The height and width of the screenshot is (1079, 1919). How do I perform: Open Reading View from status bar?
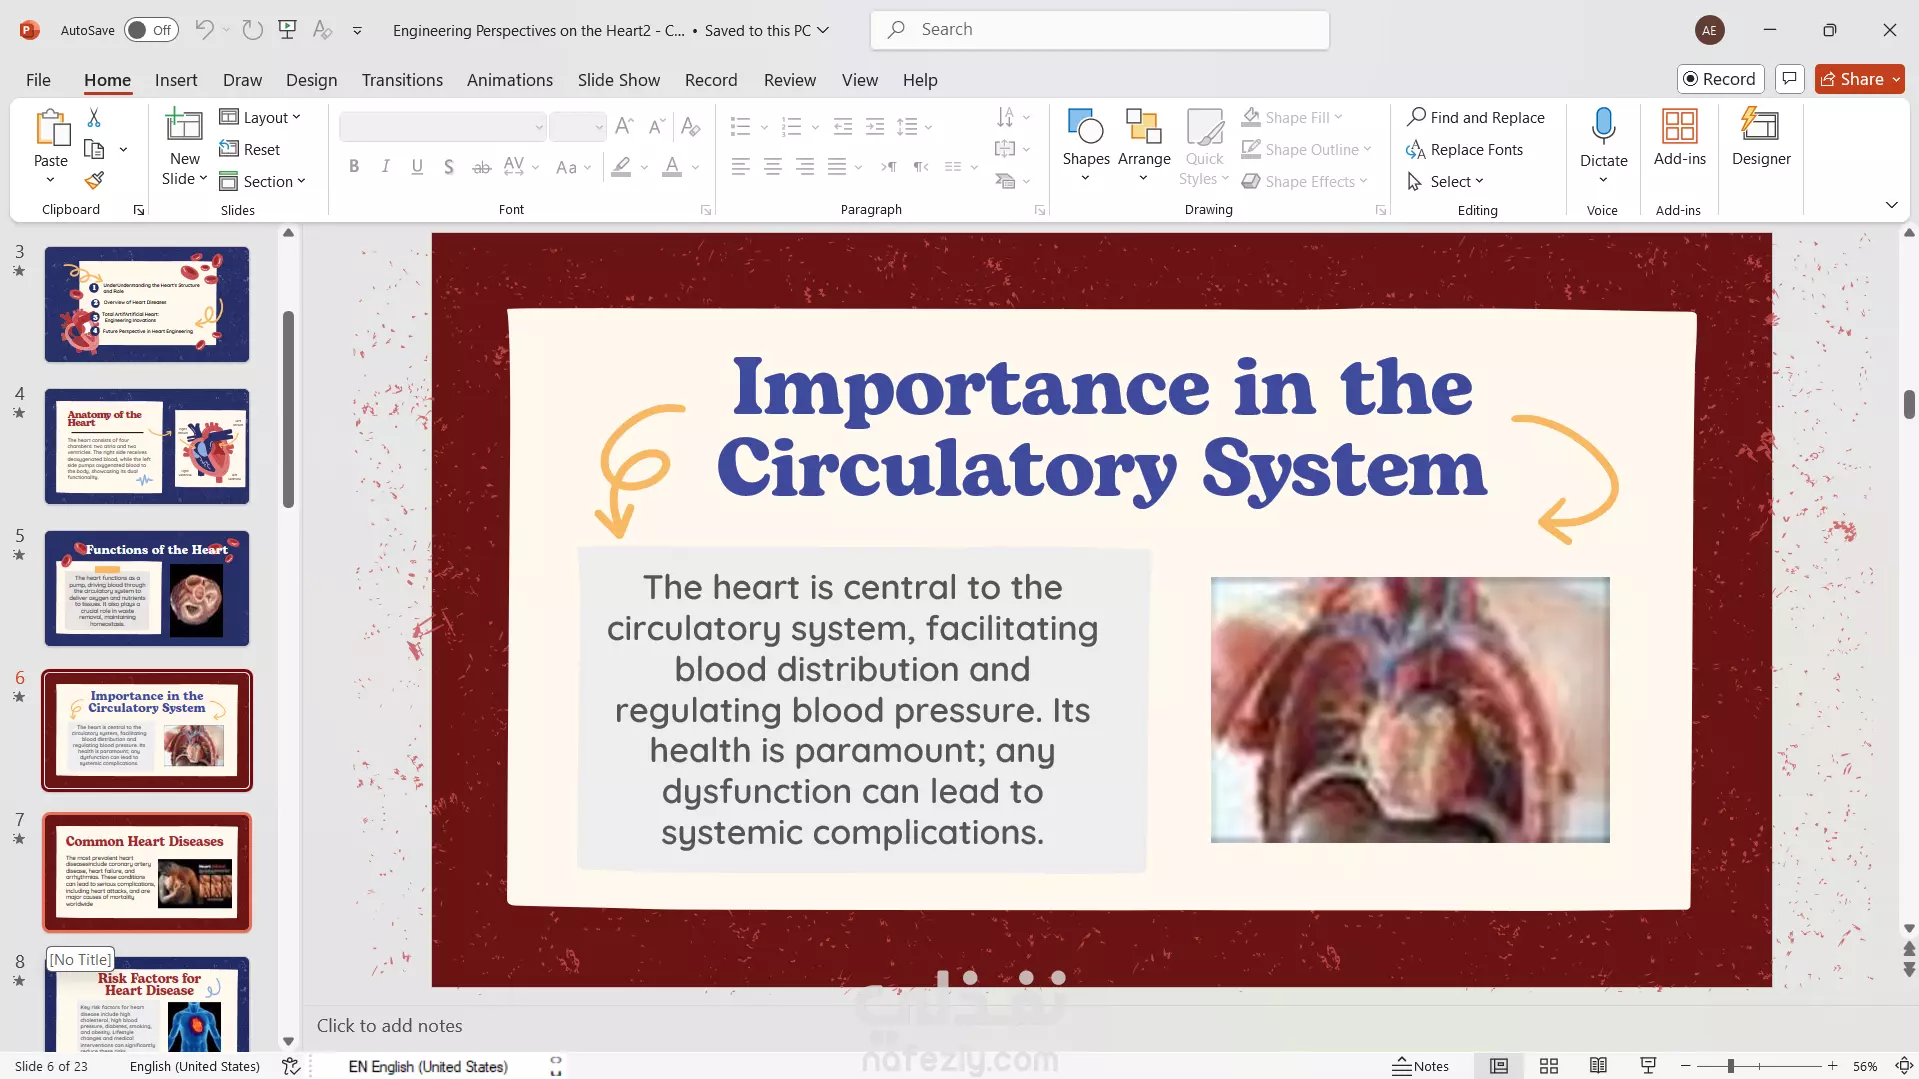pos(1598,1066)
